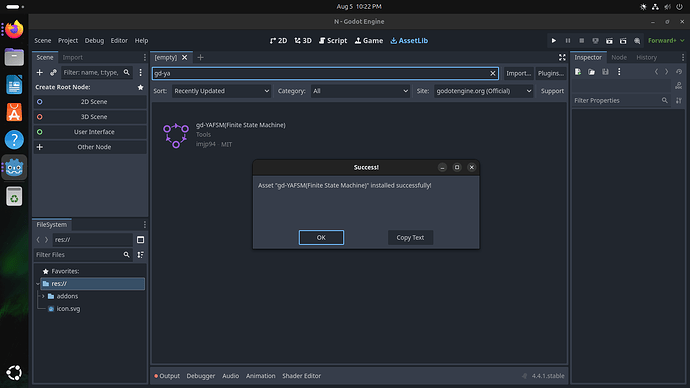Open renderer Forward+ dropdown

[x=666, y=40]
